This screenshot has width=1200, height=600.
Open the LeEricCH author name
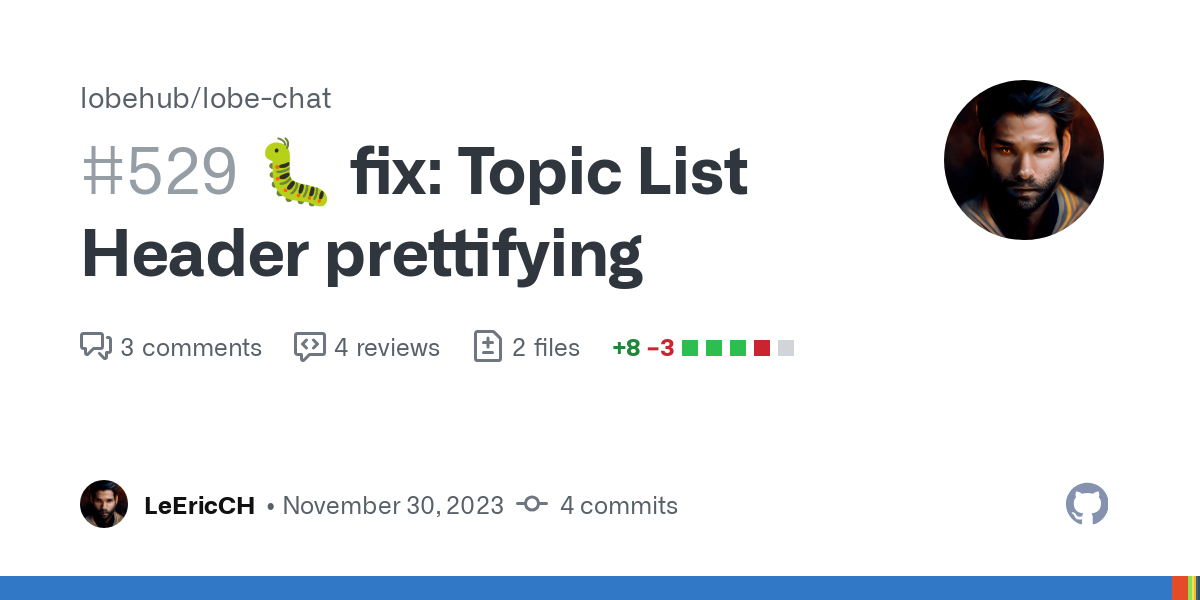[x=200, y=505]
